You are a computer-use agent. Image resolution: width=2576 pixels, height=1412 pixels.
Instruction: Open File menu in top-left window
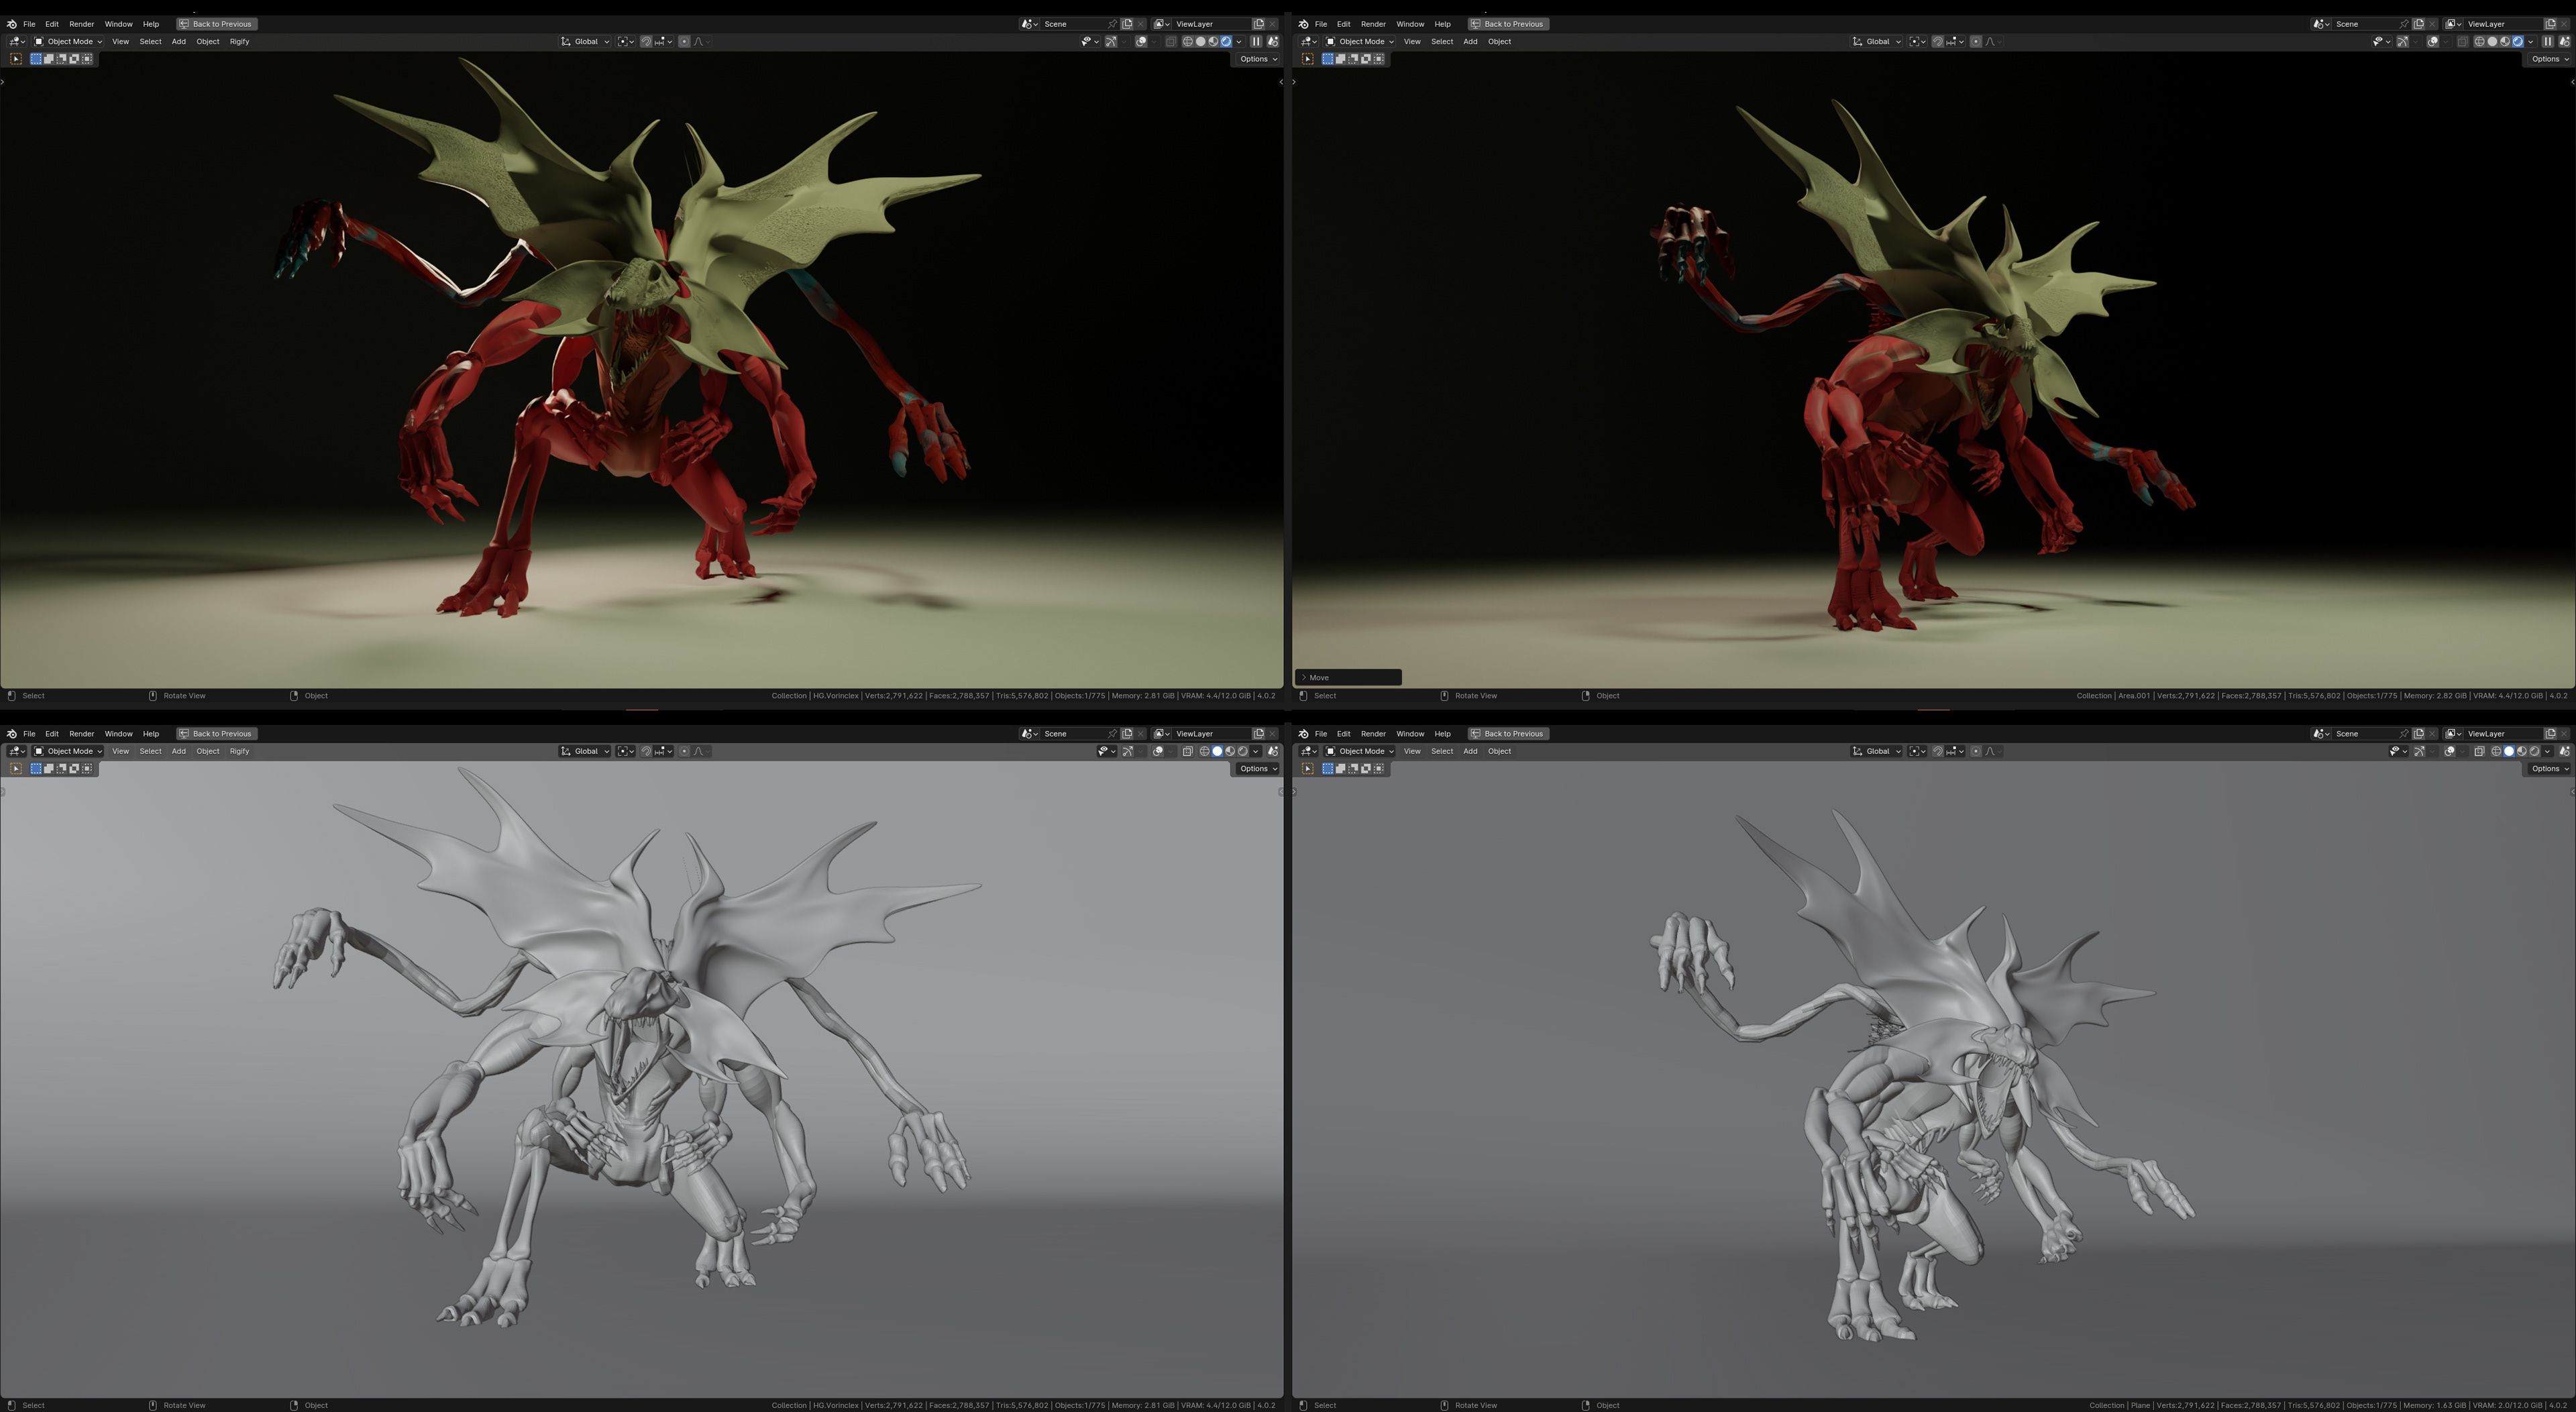click(29, 24)
